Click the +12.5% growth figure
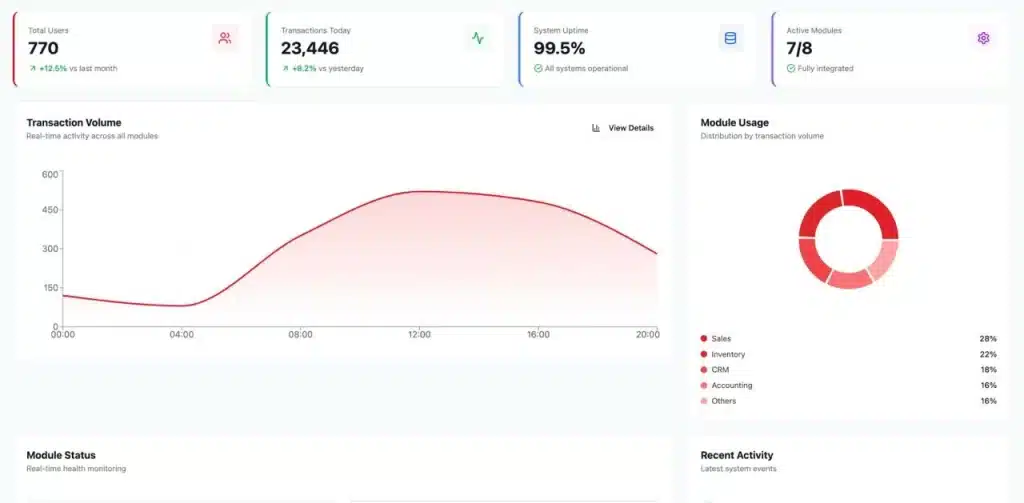 click(x=54, y=68)
